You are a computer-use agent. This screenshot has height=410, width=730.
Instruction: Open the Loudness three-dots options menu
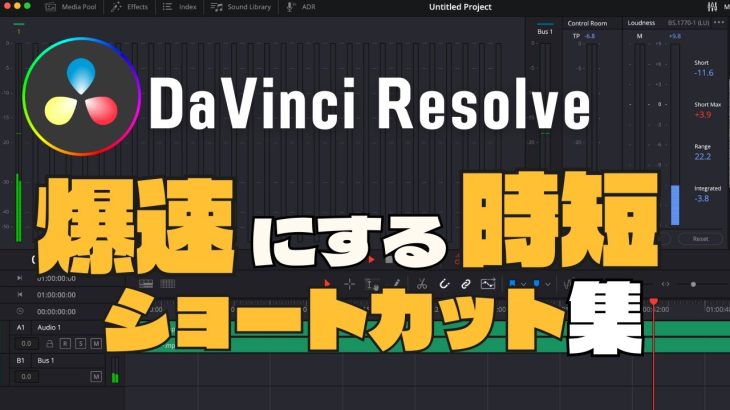[719, 22]
